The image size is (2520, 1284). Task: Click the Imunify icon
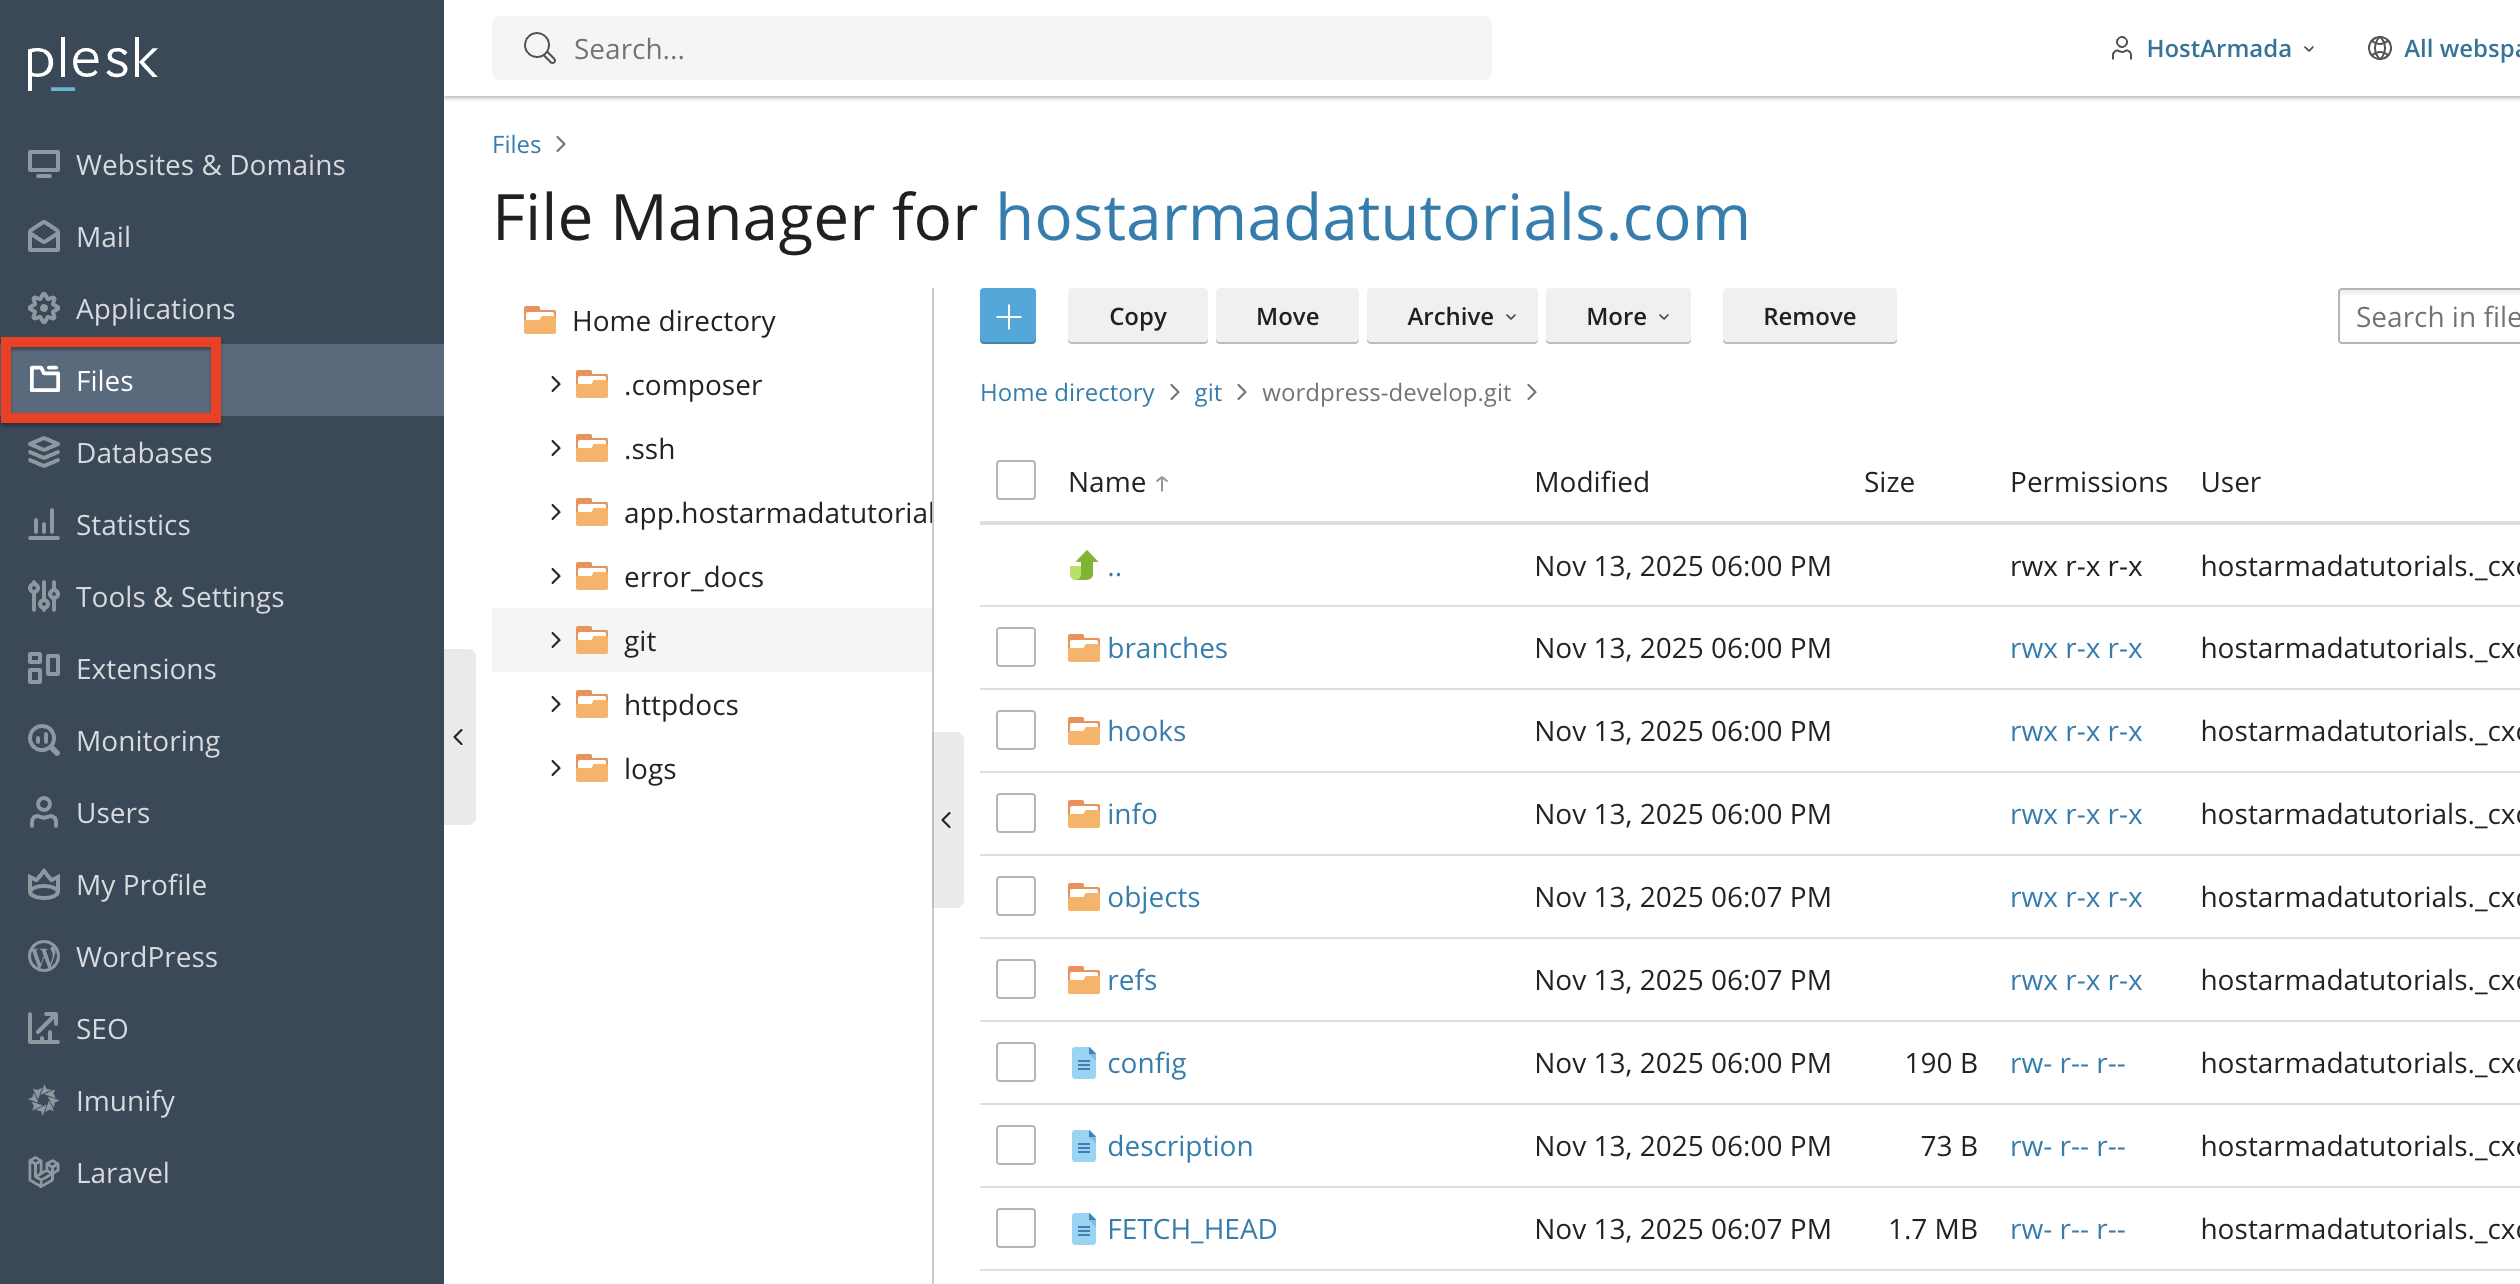click(44, 1100)
